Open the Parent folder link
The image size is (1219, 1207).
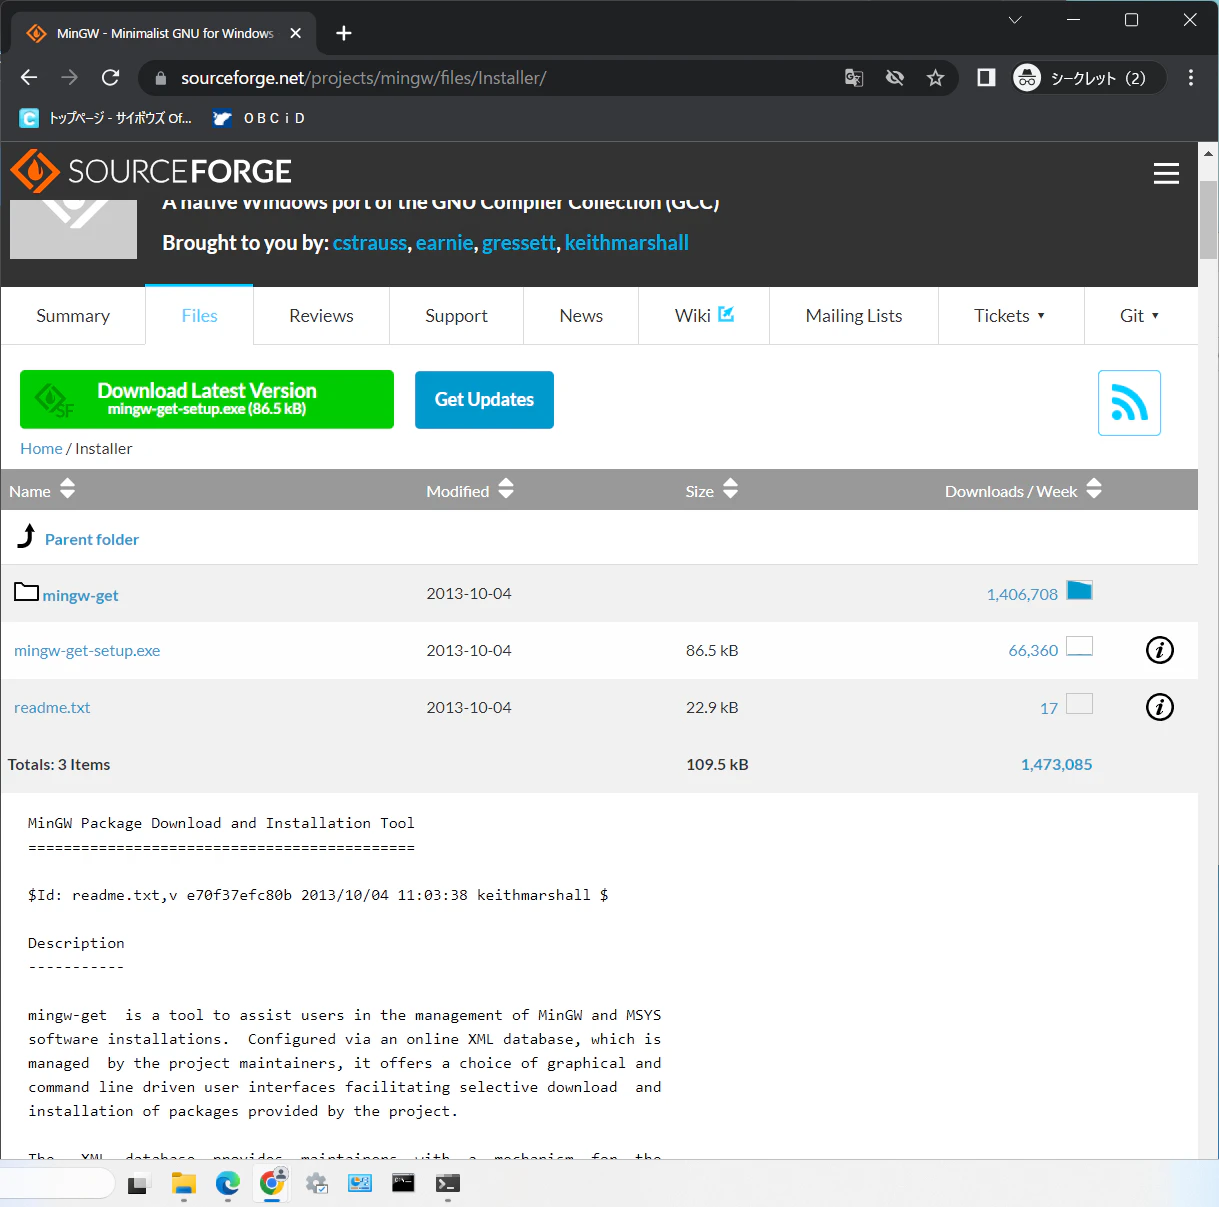click(92, 539)
